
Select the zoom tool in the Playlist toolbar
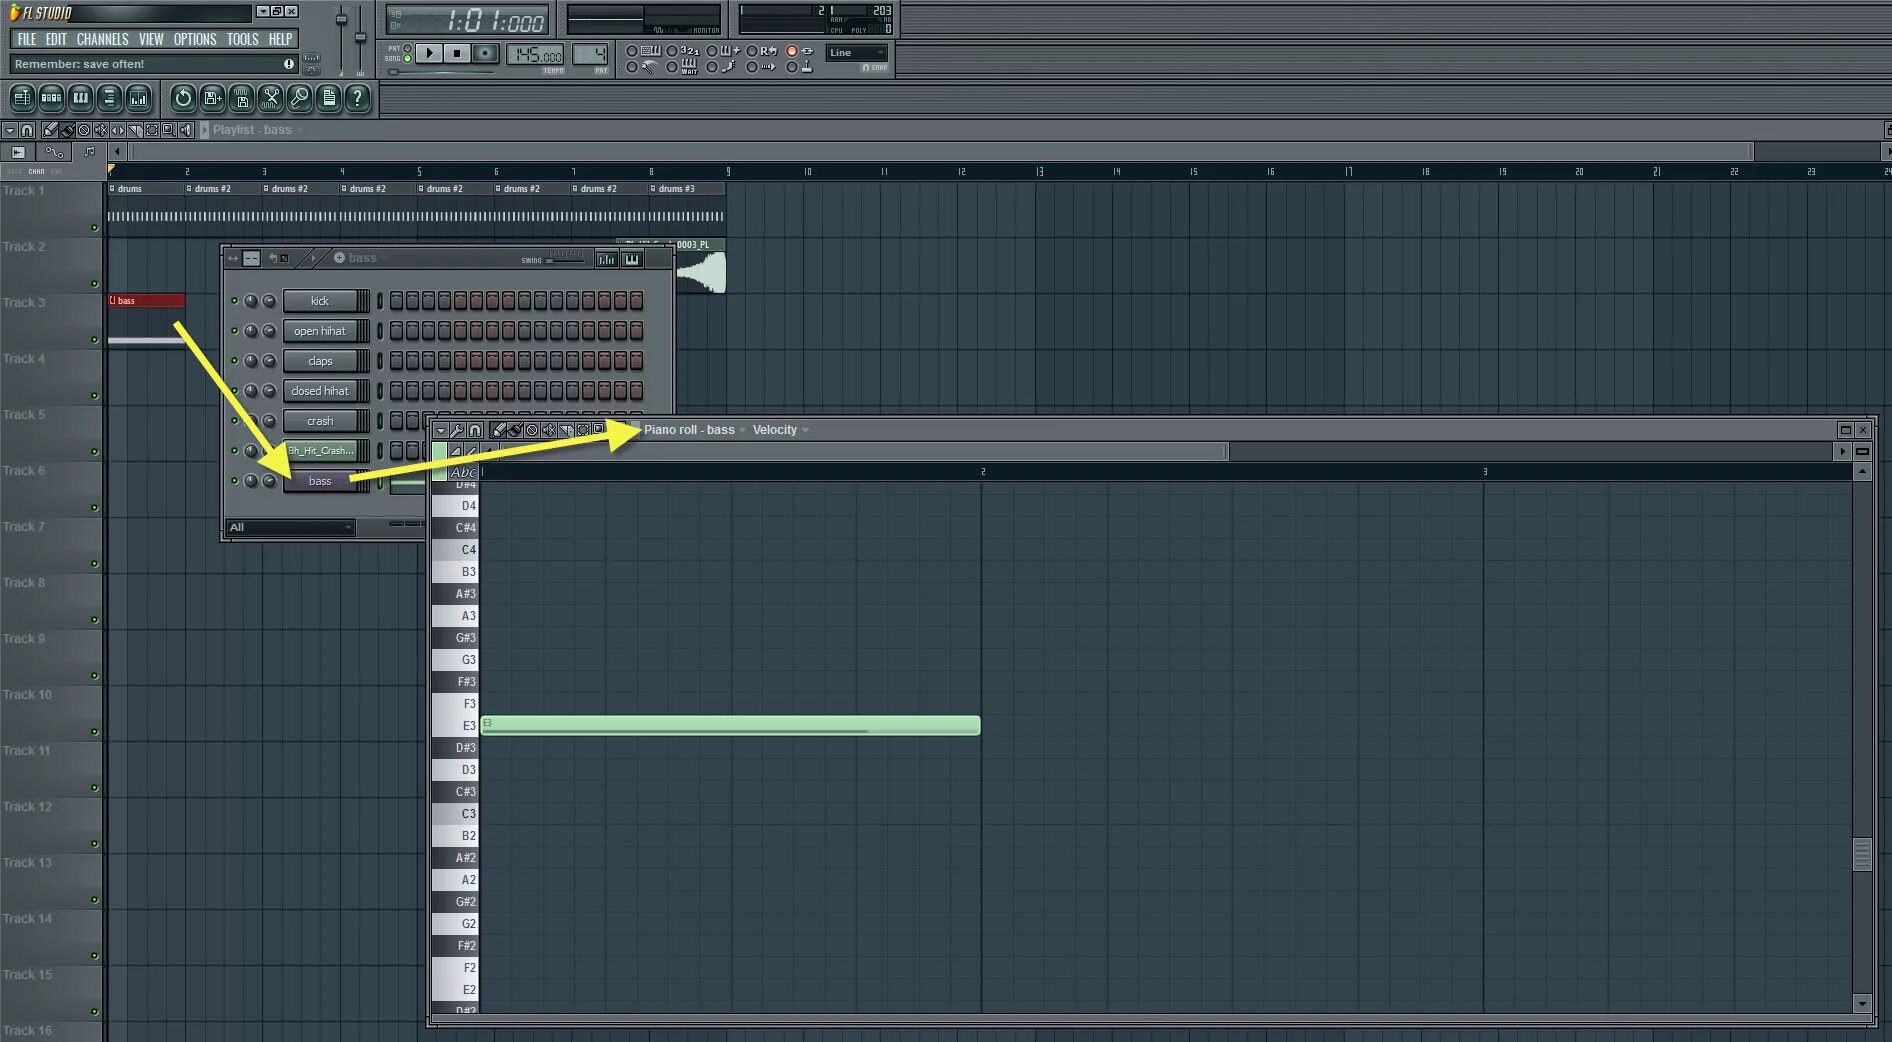click(x=169, y=130)
